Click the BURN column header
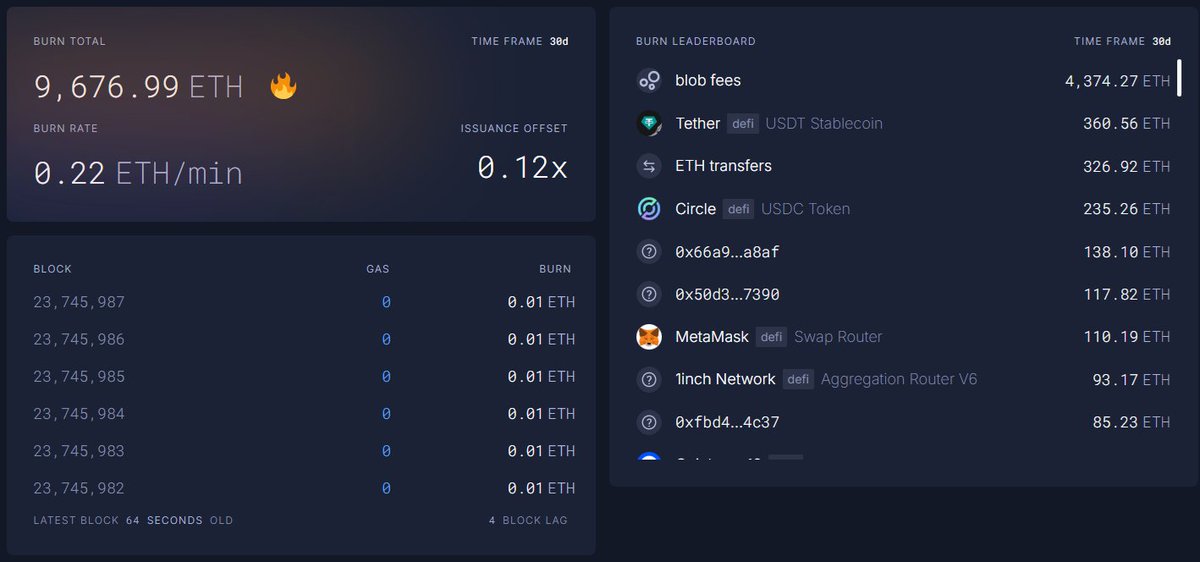The image size is (1200, 562). [555, 269]
